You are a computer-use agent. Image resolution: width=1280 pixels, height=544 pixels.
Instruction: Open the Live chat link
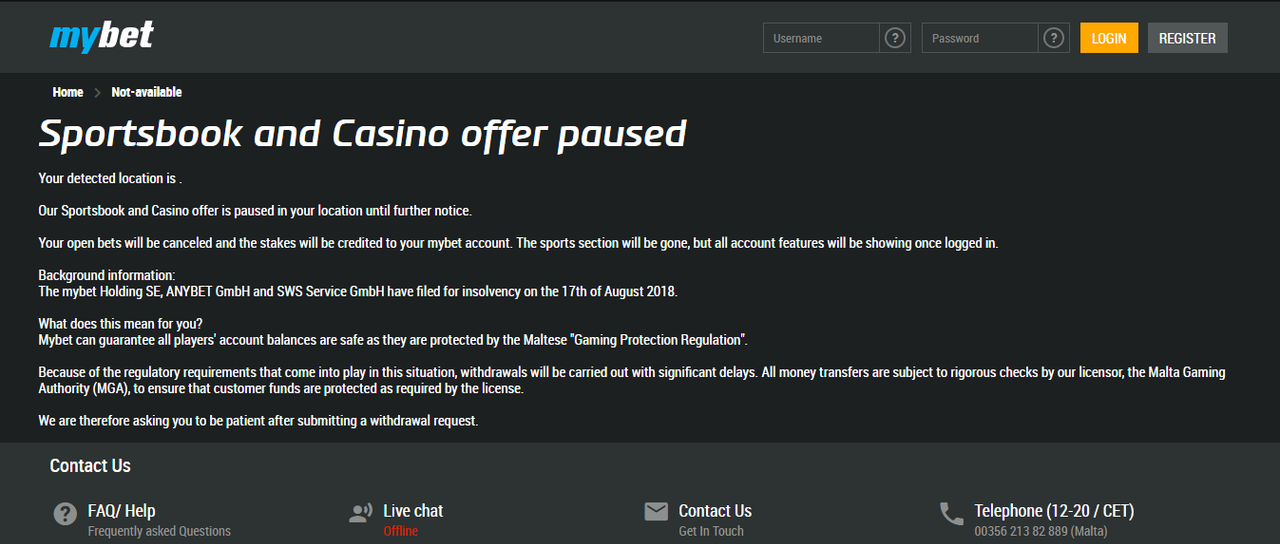click(x=413, y=511)
